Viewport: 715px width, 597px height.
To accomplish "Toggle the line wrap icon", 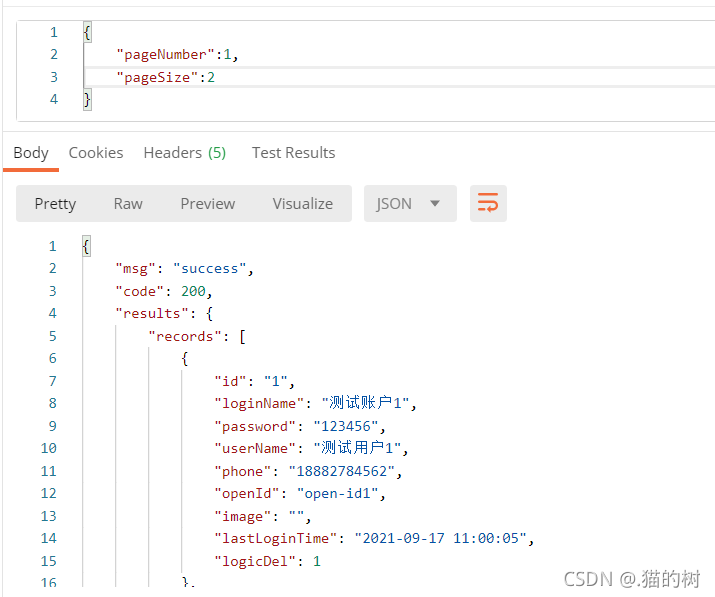I will [x=488, y=203].
